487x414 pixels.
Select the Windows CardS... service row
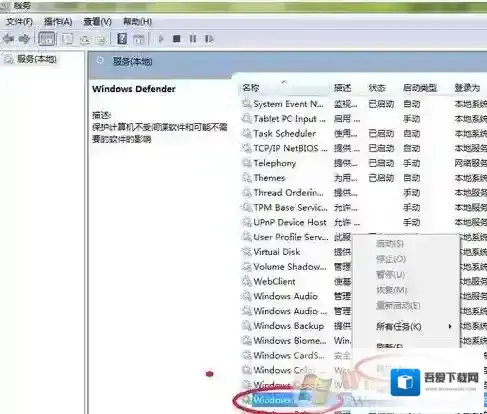(x=296, y=355)
